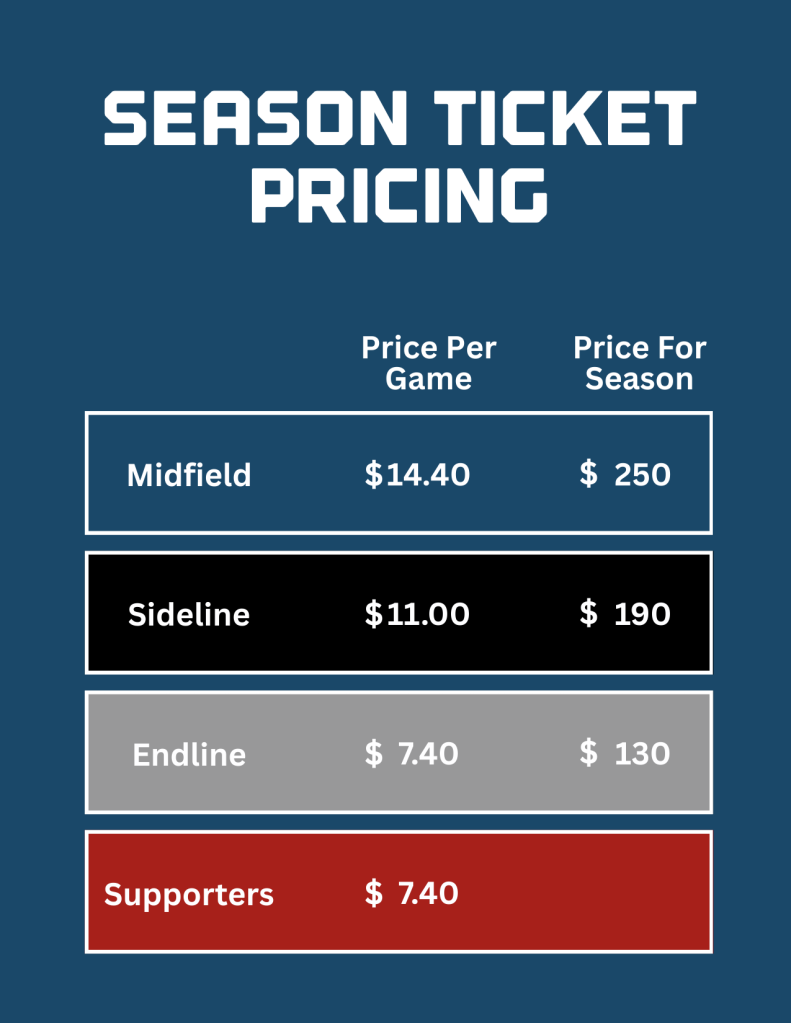Select the Price For Season column header
This screenshot has width=791, height=1023.
[x=639, y=363]
